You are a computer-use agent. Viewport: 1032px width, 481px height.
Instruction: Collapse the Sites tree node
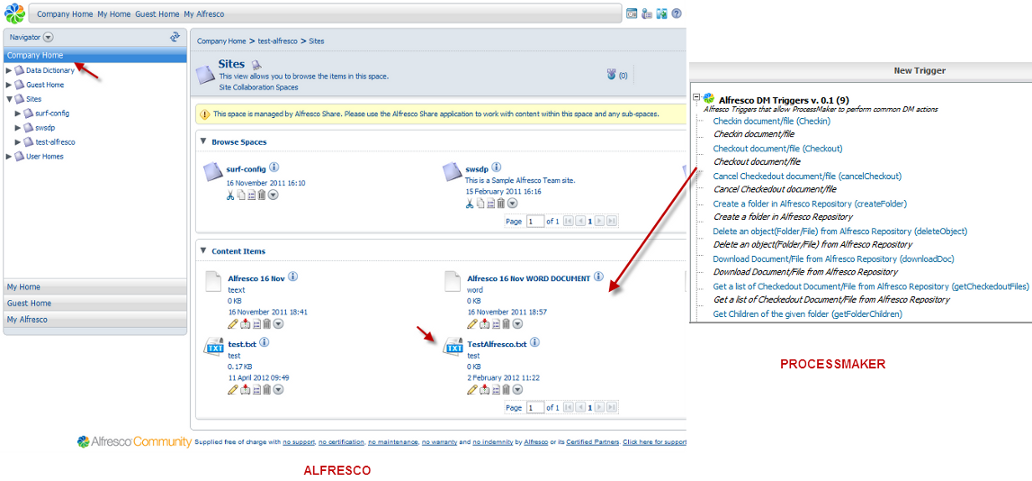pos(9,99)
